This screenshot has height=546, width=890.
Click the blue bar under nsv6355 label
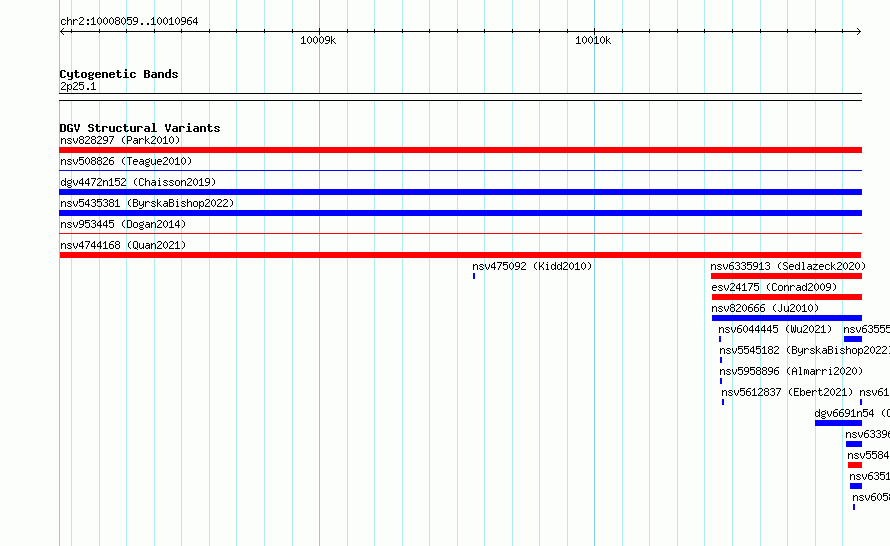[853, 339]
